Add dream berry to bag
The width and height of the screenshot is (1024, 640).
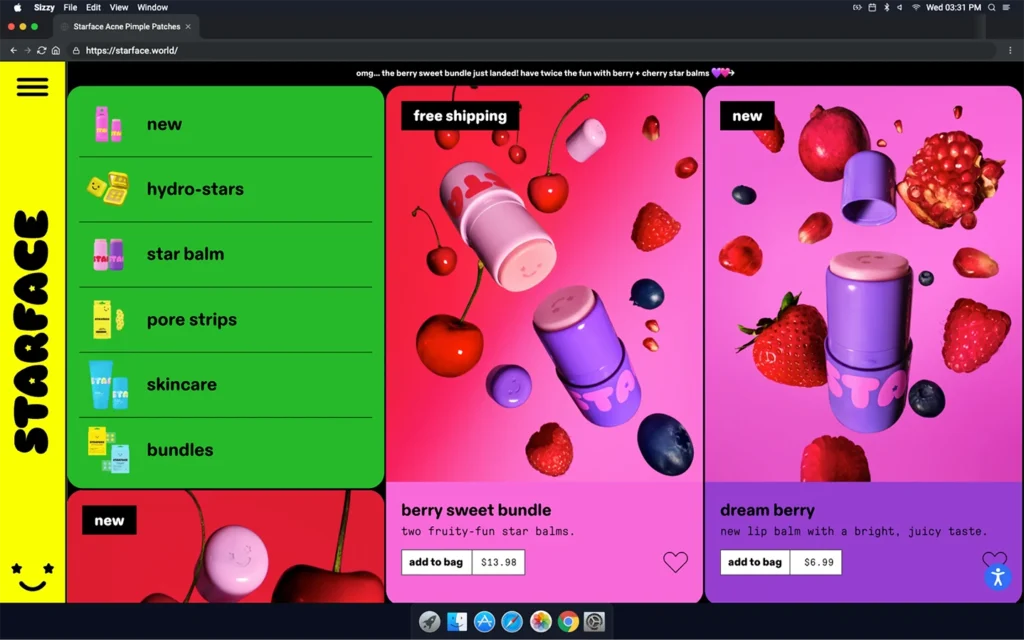tap(755, 562)
